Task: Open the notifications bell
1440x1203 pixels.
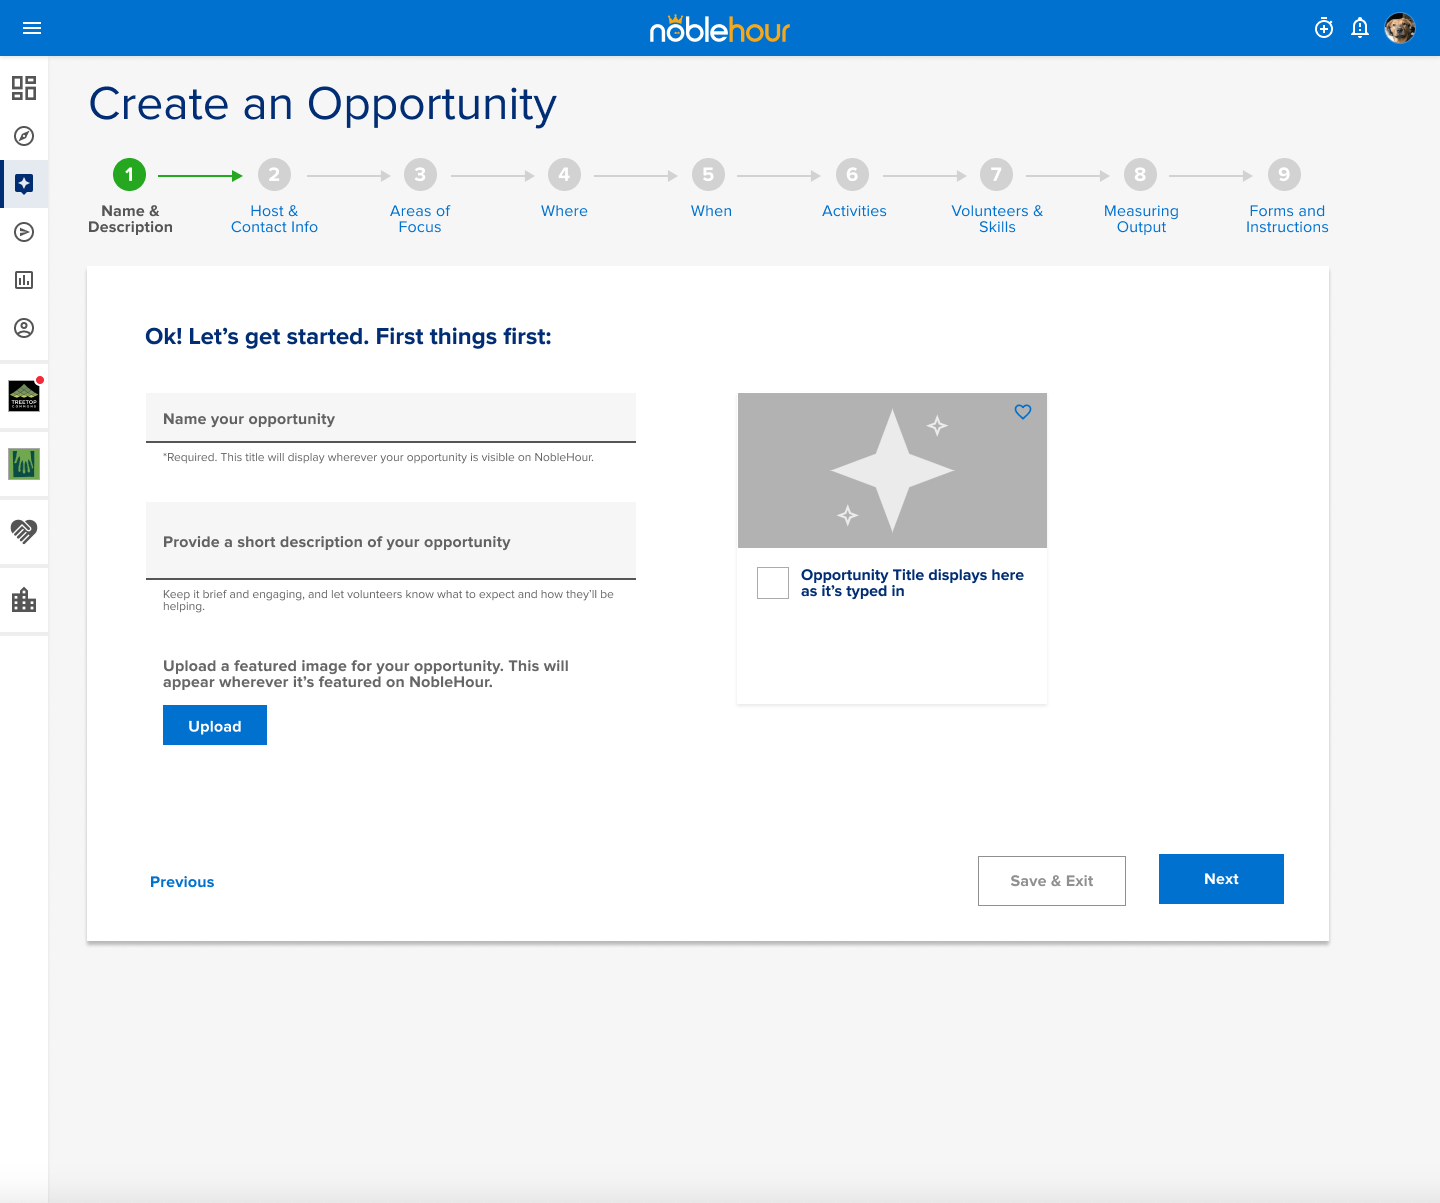Action: [x=1360, y=28]
